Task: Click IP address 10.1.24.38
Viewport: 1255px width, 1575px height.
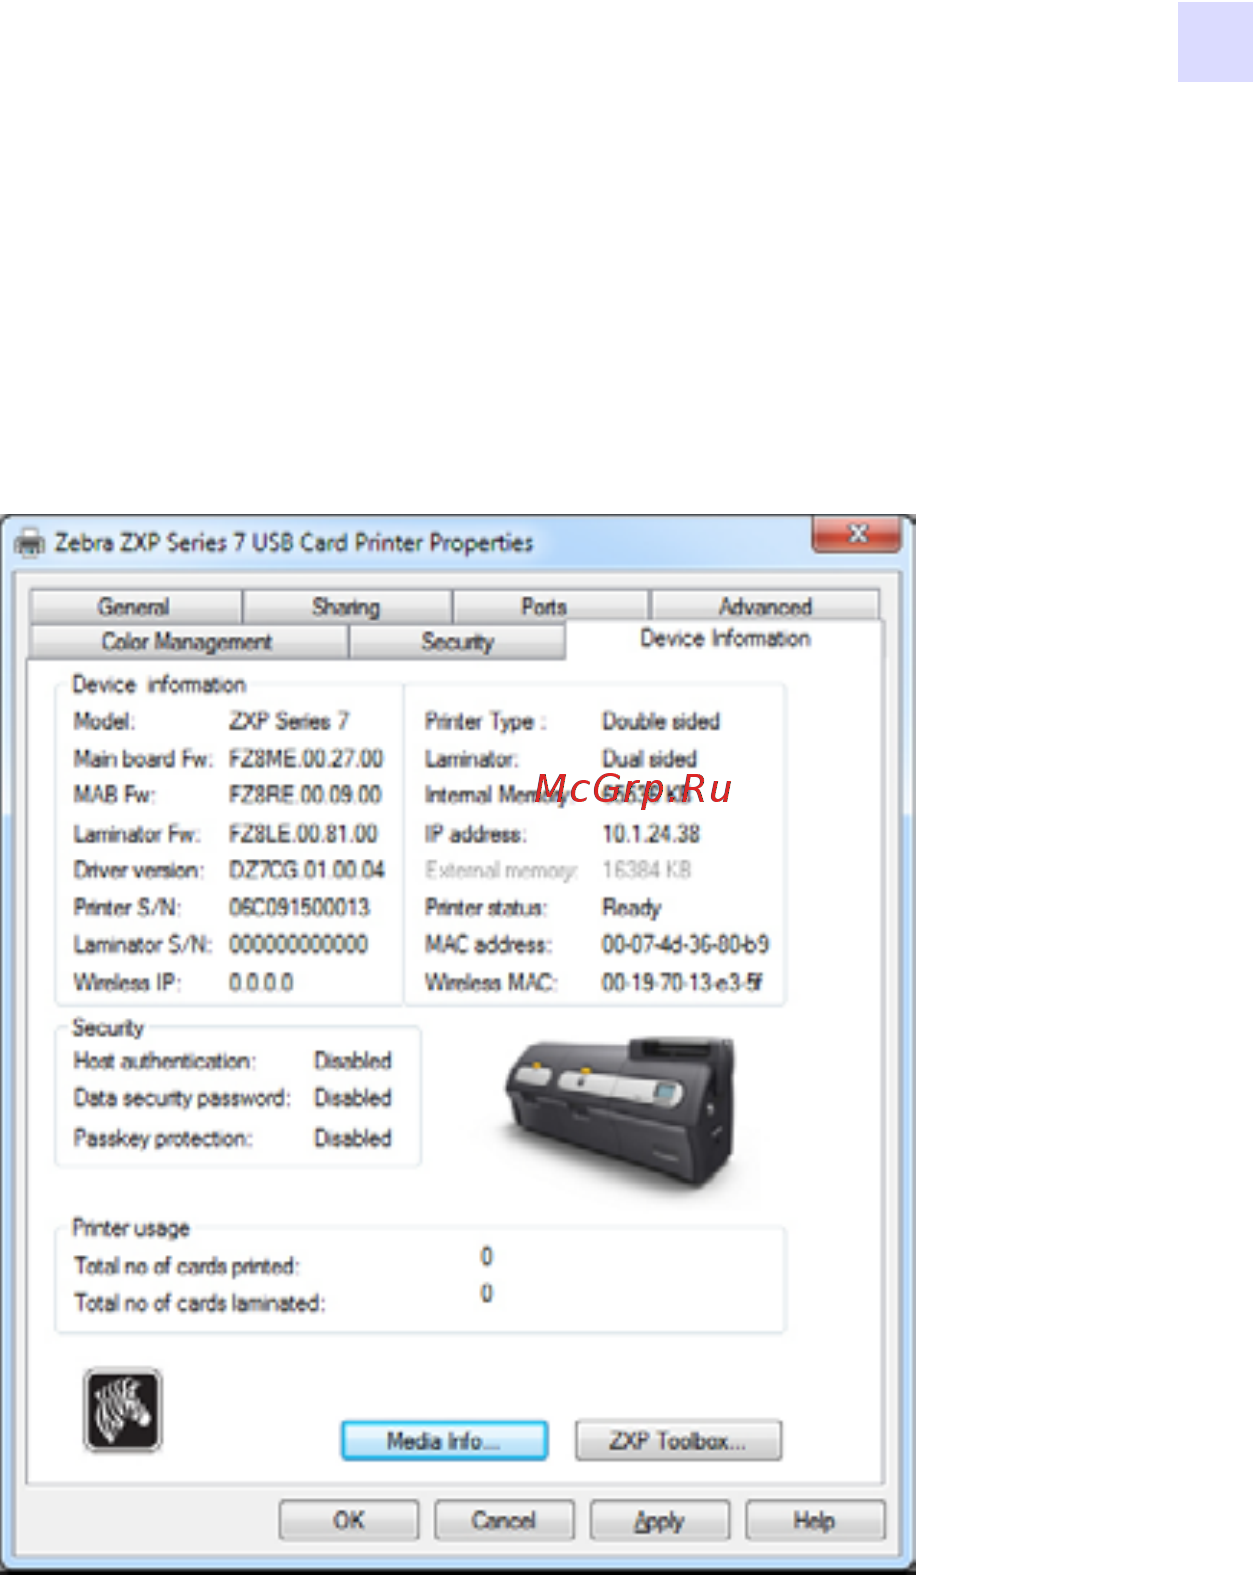Action: click(651, 833)
